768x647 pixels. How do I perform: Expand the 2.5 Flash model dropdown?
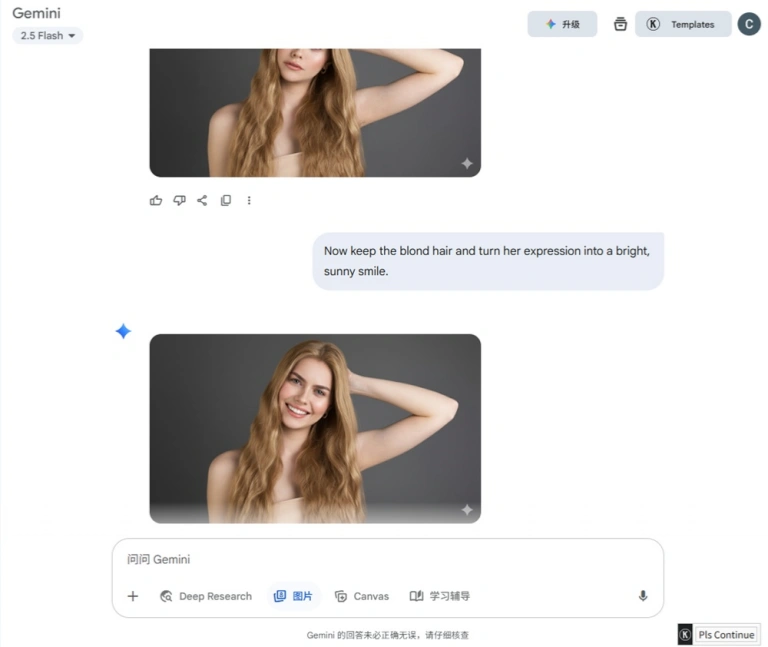point(48,36)
